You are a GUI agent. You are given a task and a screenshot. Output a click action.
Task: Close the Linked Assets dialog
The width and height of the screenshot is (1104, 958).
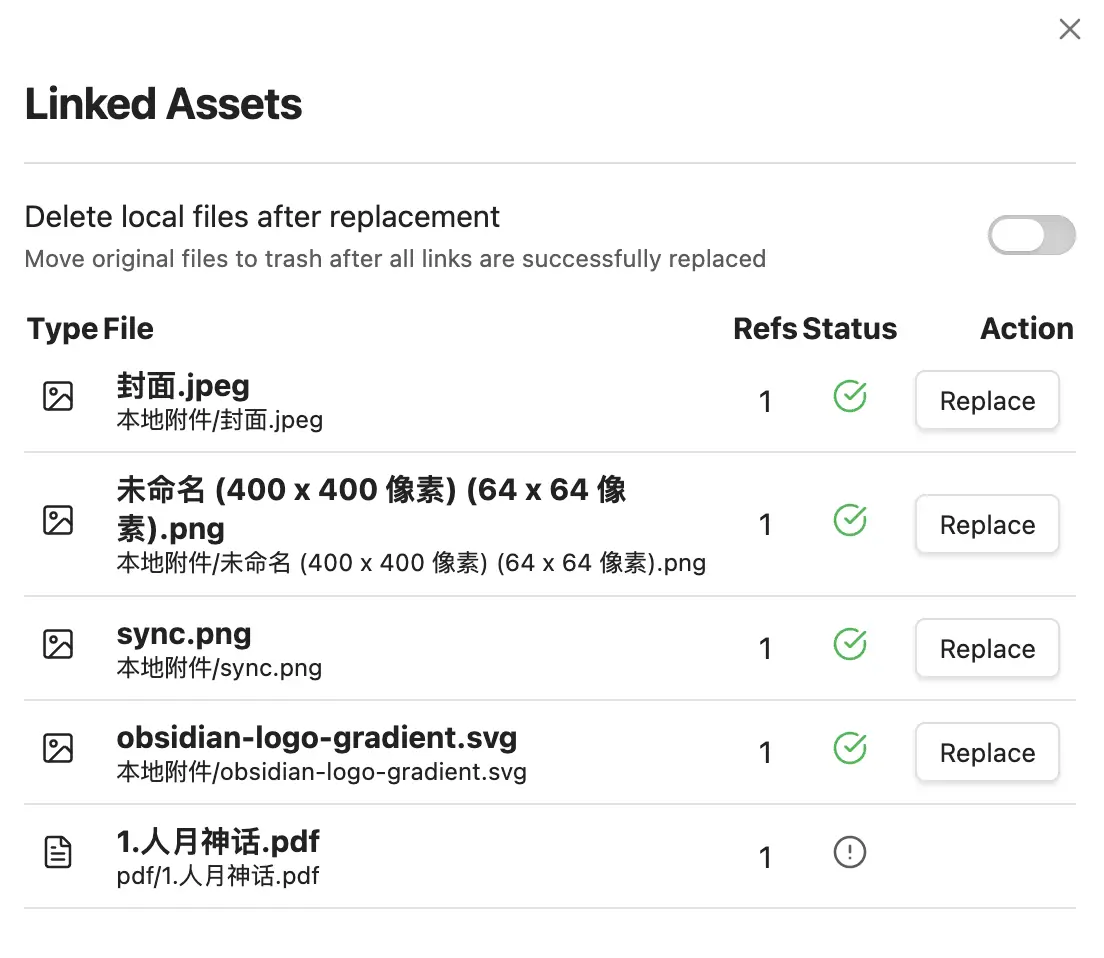(x=1069, y=30)
